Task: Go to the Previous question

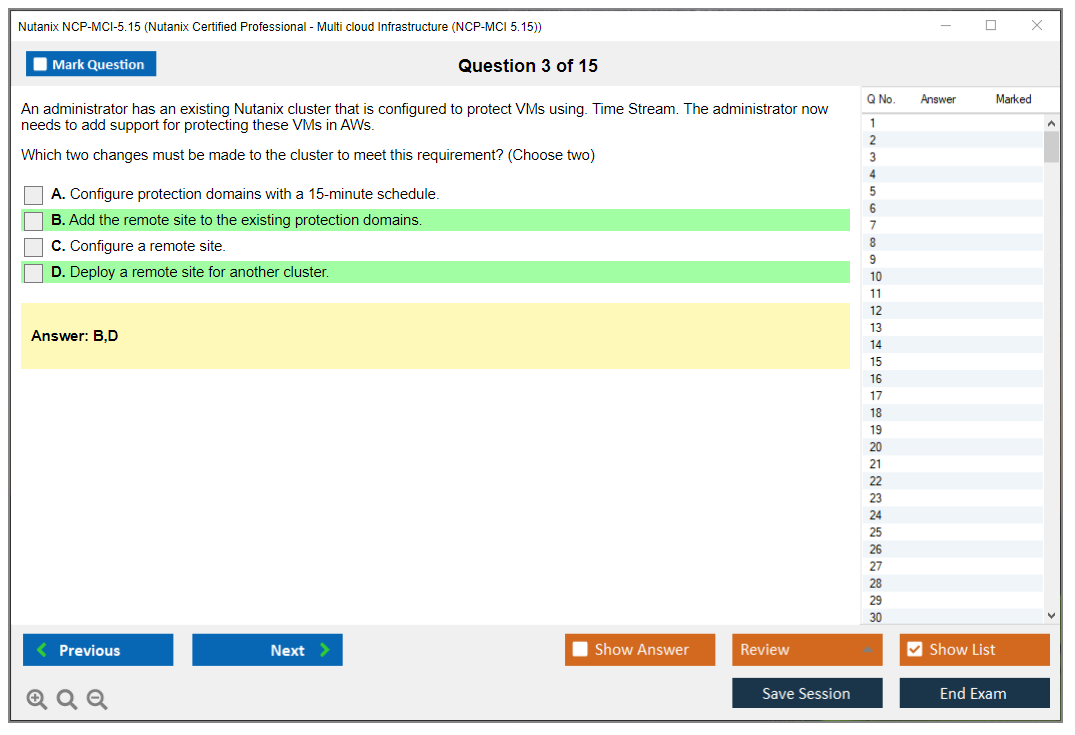Action: [x=98, y=650]
